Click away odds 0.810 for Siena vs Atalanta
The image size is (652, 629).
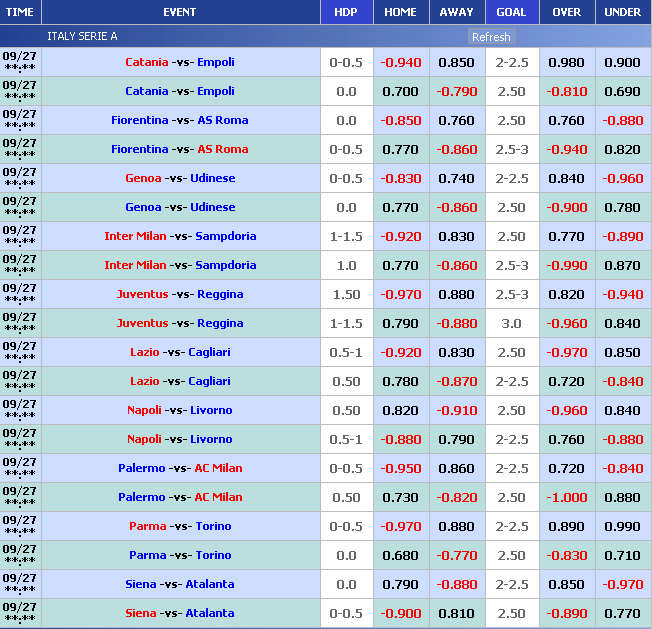pyautogui.click(x=456, y=613)
